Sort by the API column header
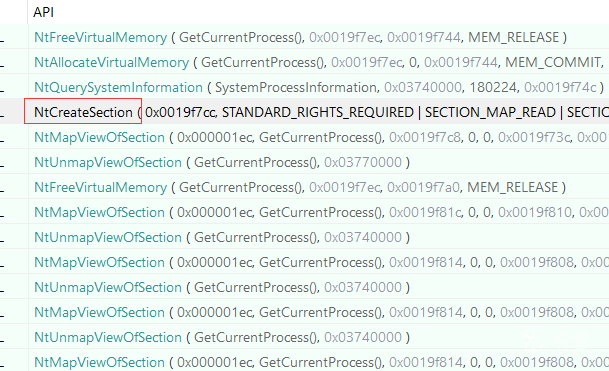609x371 pixels. 44,12
